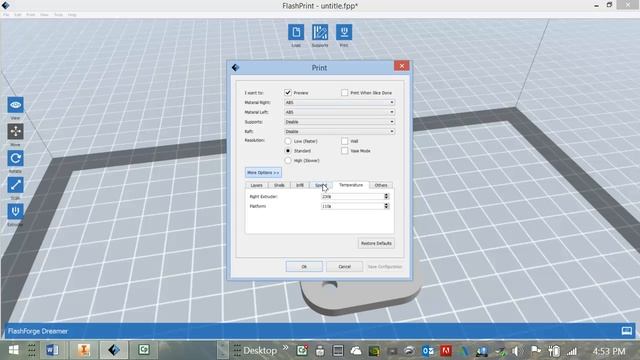
Task: Switch to the Infill tab
Action: tap(300, 185)
